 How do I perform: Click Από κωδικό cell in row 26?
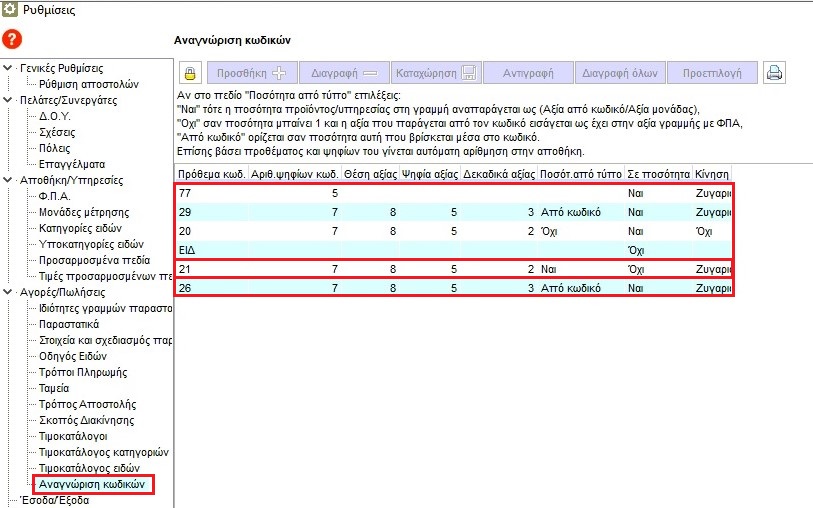tap(581, 288)
